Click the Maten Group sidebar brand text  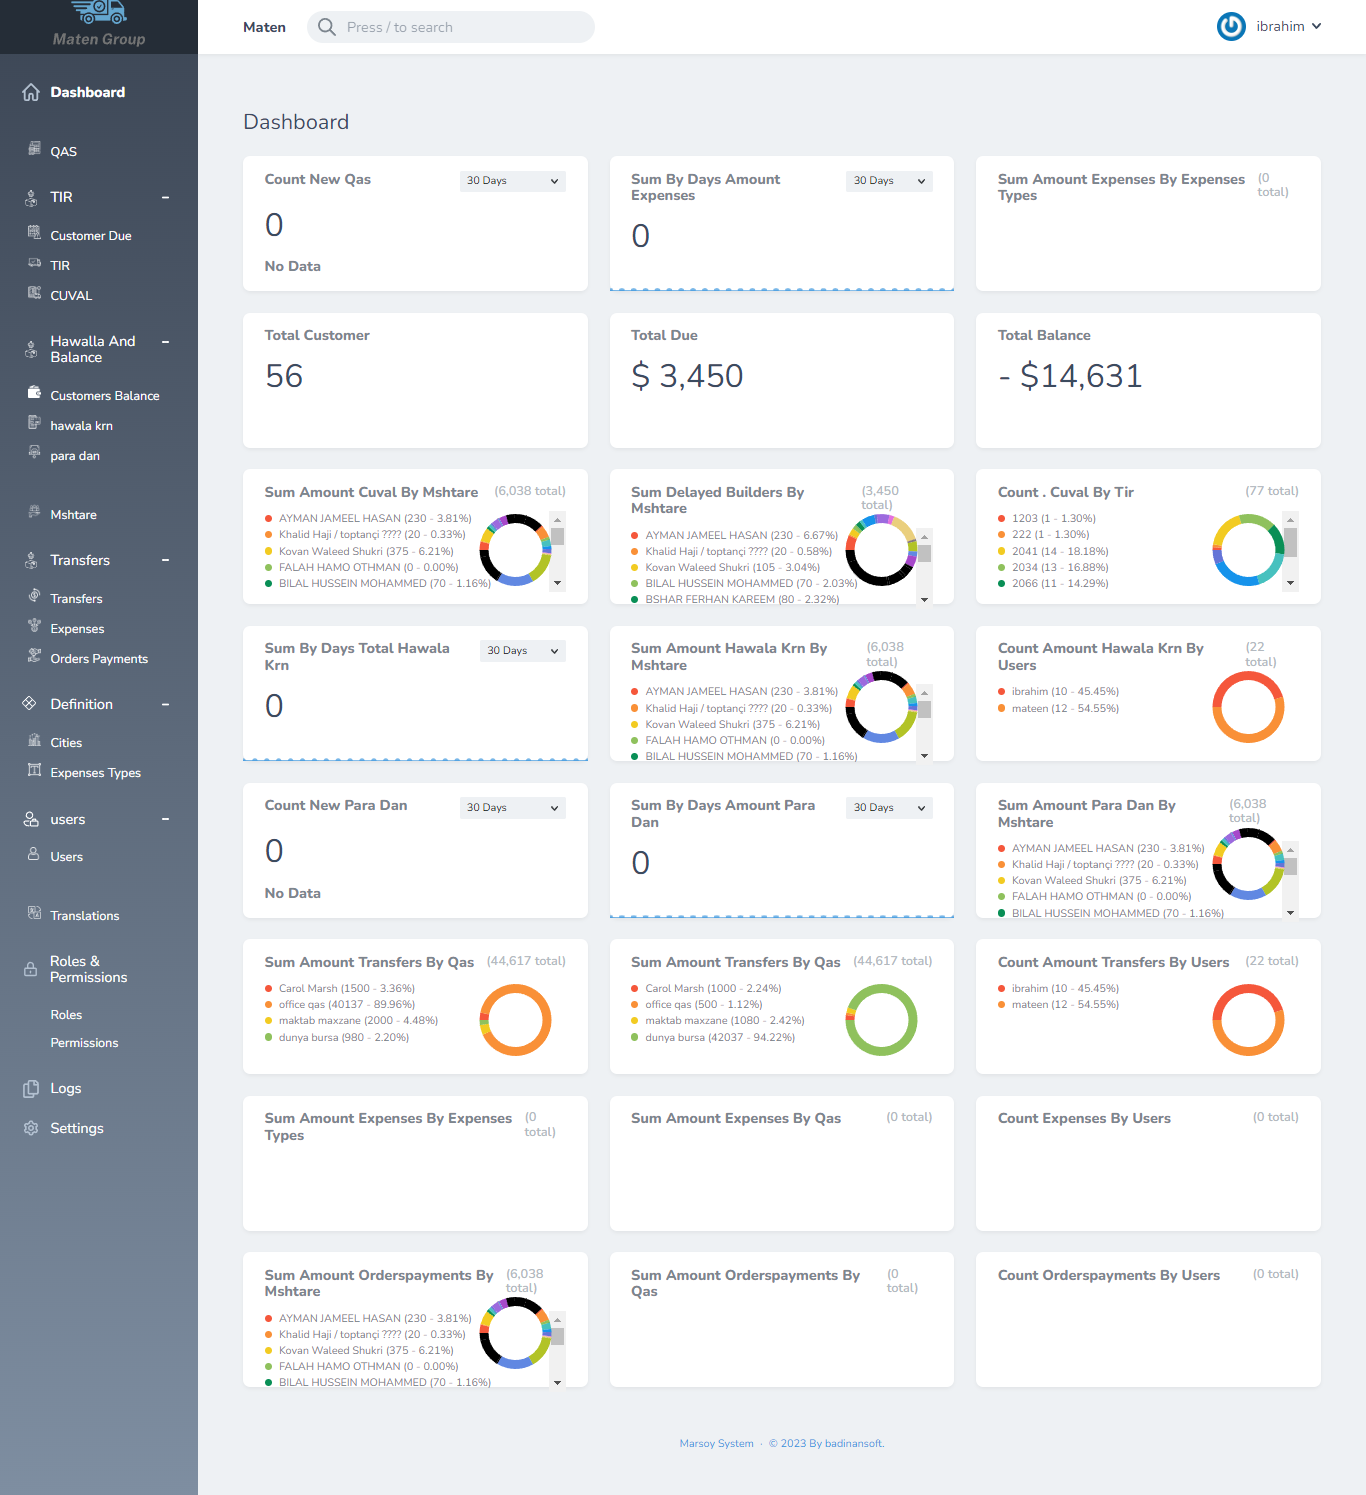click(99, 39)
